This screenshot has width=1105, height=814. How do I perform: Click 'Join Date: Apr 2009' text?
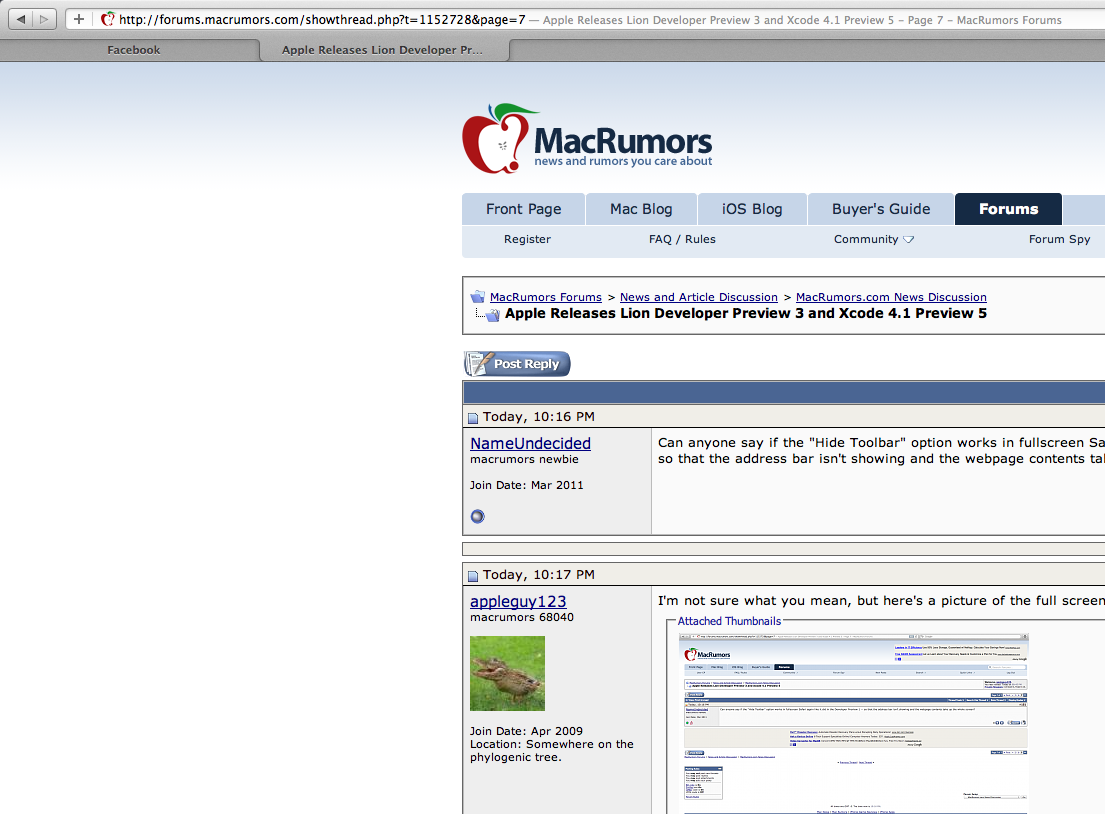click(526, 732)
